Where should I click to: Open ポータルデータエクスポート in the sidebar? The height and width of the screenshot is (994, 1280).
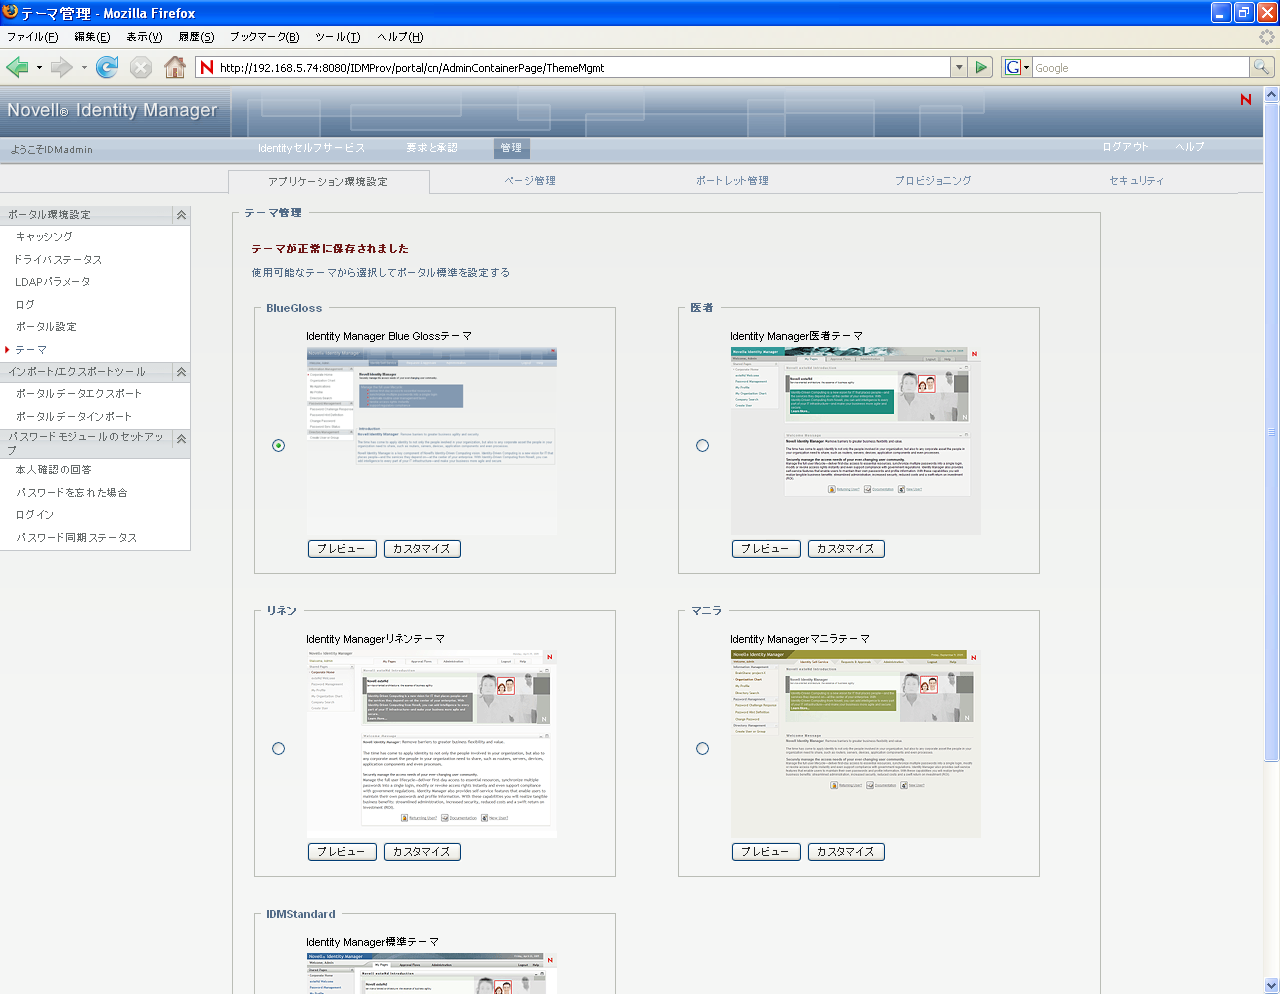79,394
